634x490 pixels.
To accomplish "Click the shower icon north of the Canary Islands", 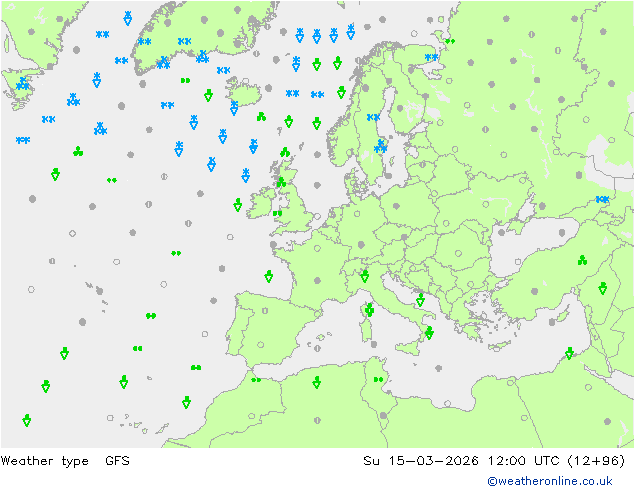I will pyautogui.click(x=186, y=402).
